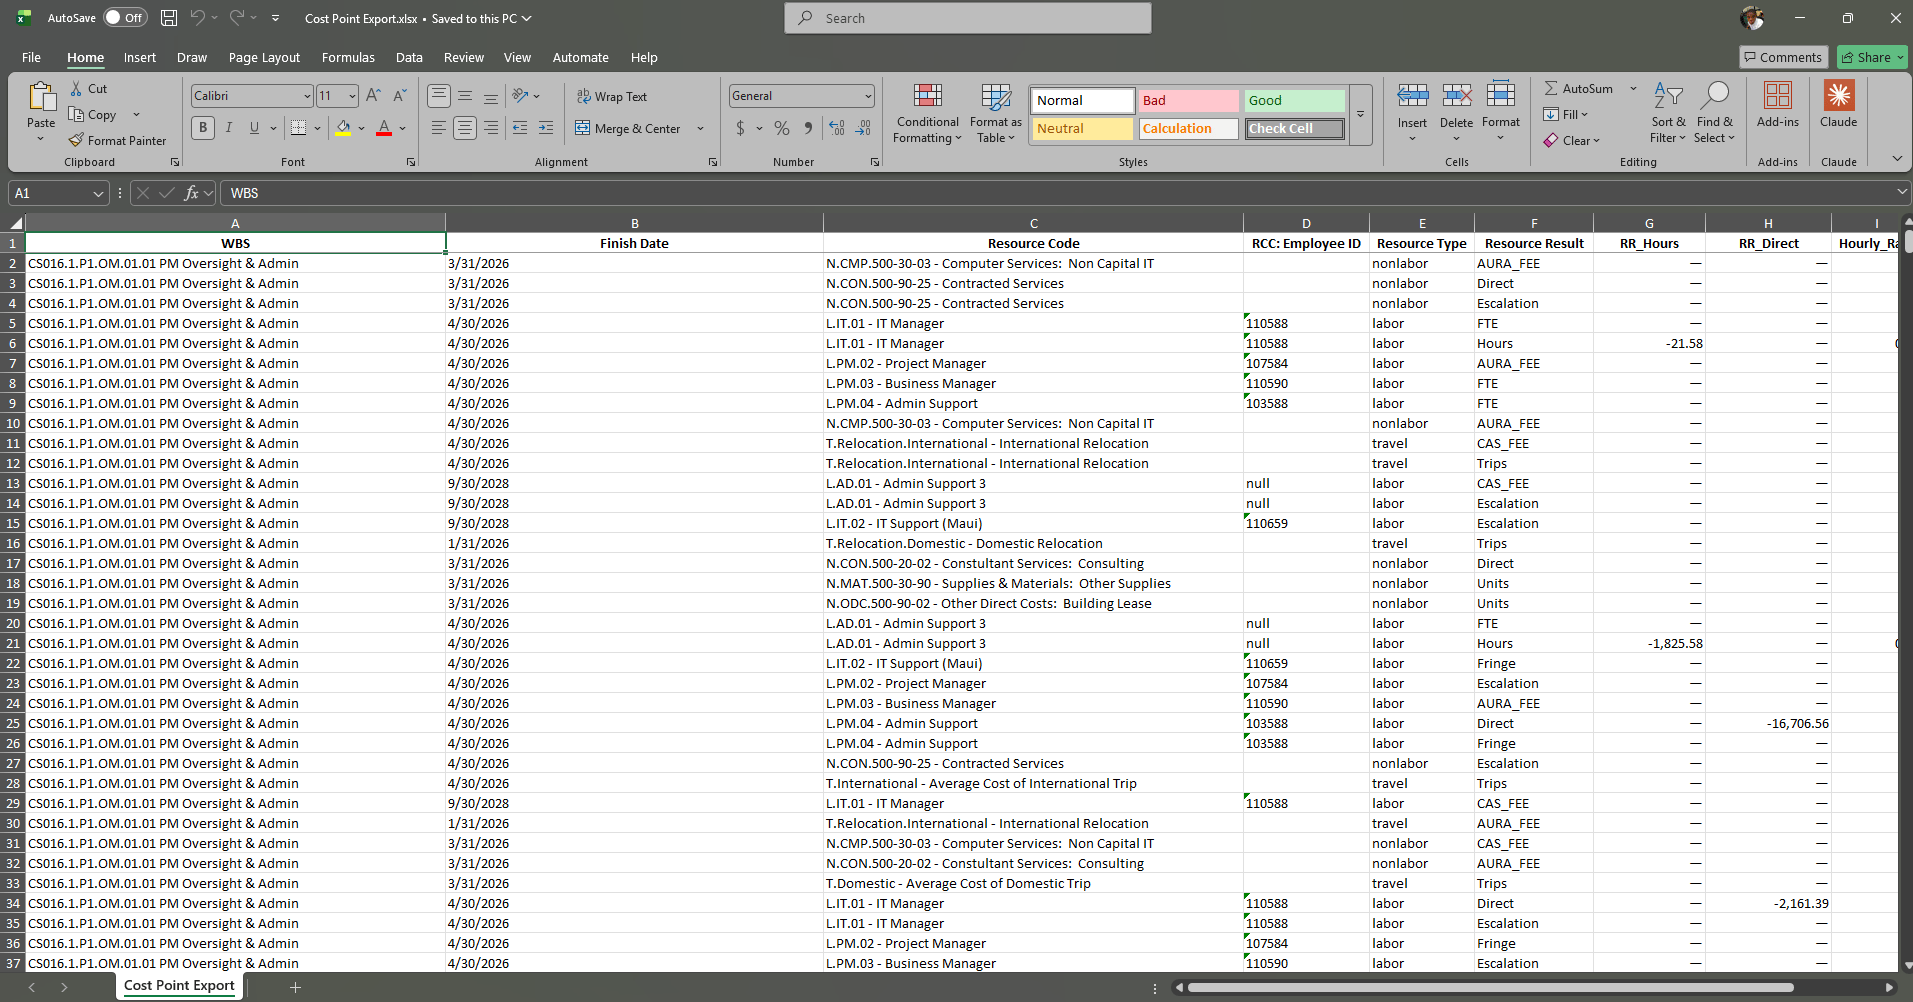Screen dimensions: 1913x1002
Task: Click the Cut scissors icon
Action: click(77, 88)
